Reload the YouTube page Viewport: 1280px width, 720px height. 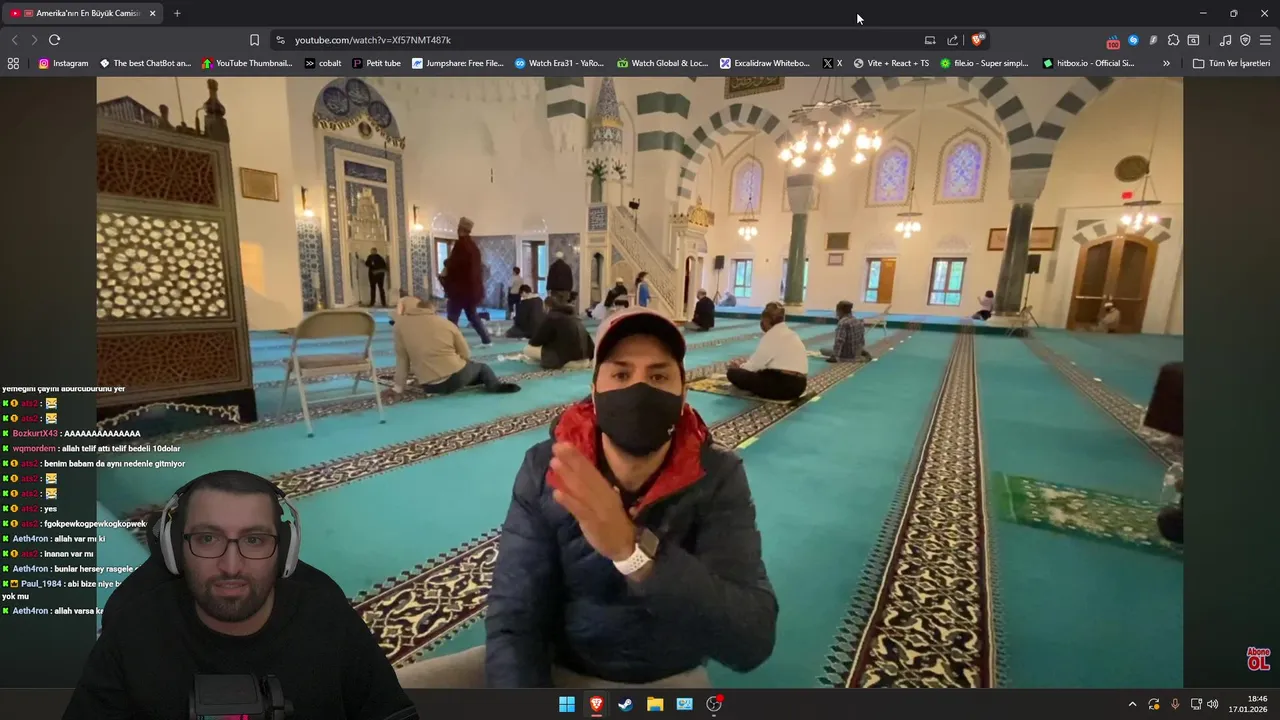pos(55,40)
